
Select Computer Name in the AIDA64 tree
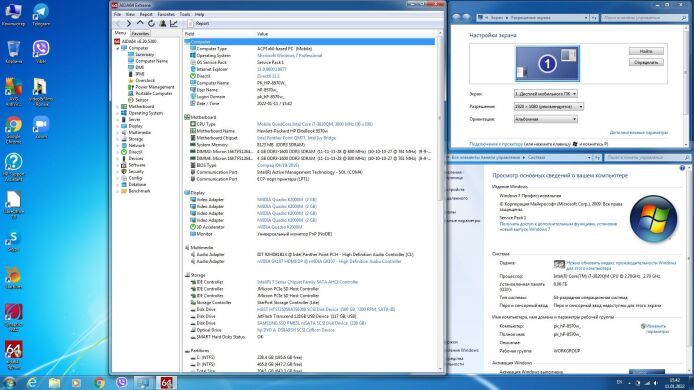[x=151, y=61]
